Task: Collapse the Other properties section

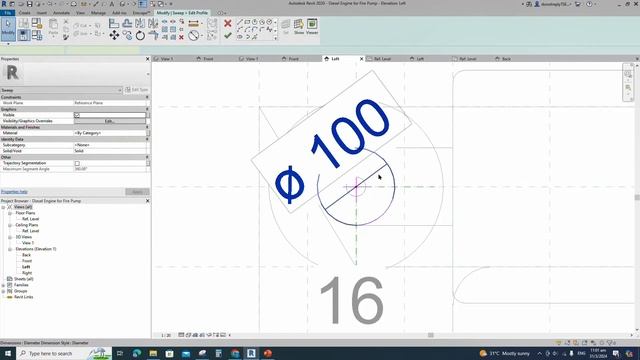Action: pos(147,157)
